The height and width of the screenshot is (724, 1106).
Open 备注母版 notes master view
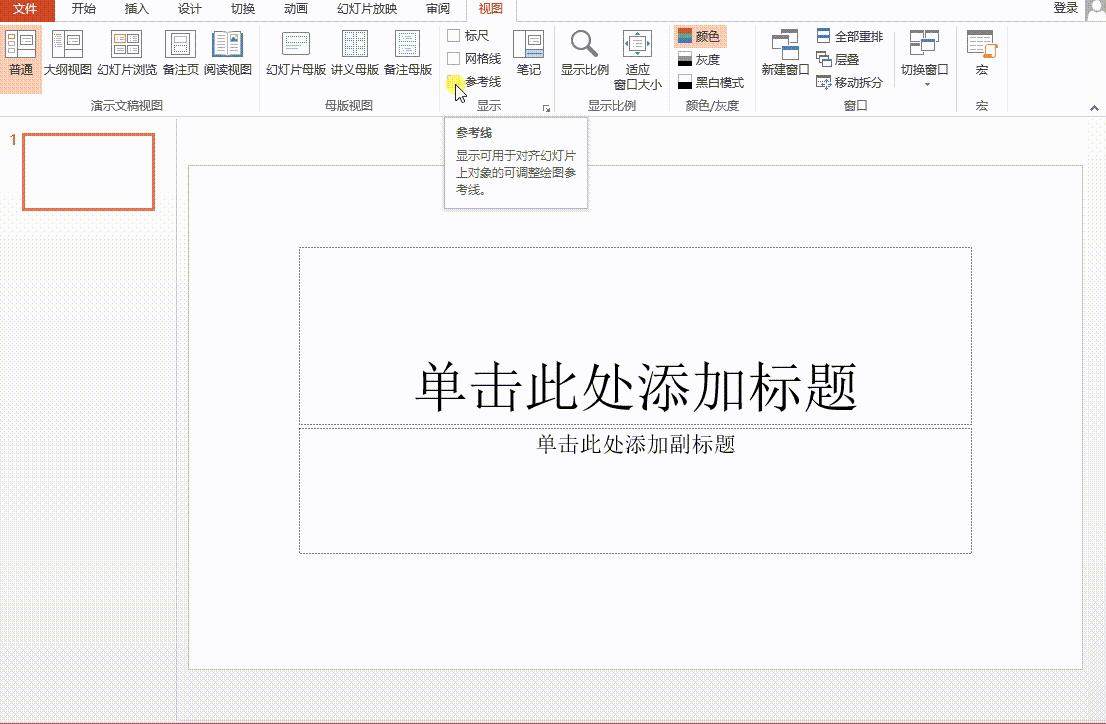(407, 55)
